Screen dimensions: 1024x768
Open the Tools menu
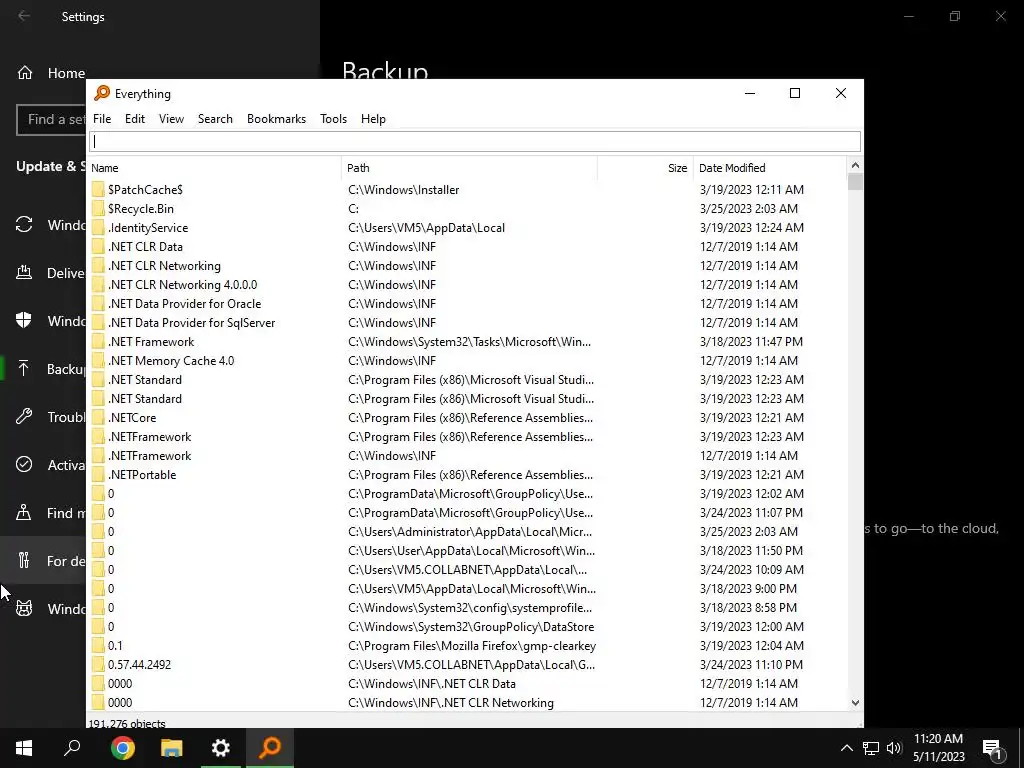click(x=333, y=119)
